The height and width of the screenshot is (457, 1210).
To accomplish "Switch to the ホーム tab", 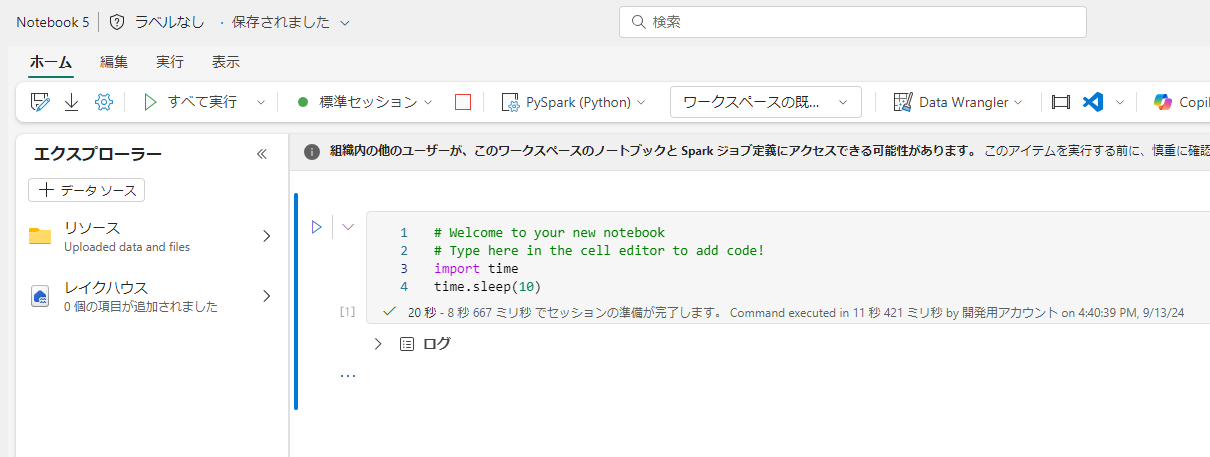I will pos(50,62).
